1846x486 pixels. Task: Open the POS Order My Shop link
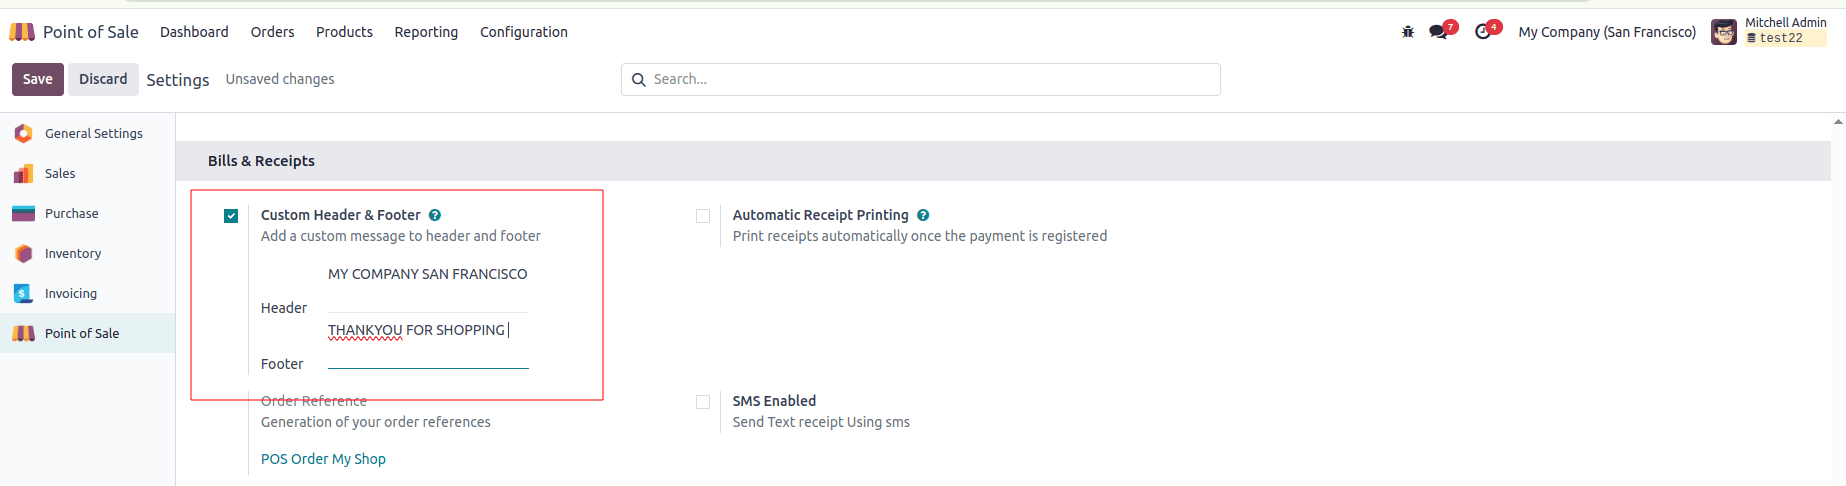(x=323, y=459)
